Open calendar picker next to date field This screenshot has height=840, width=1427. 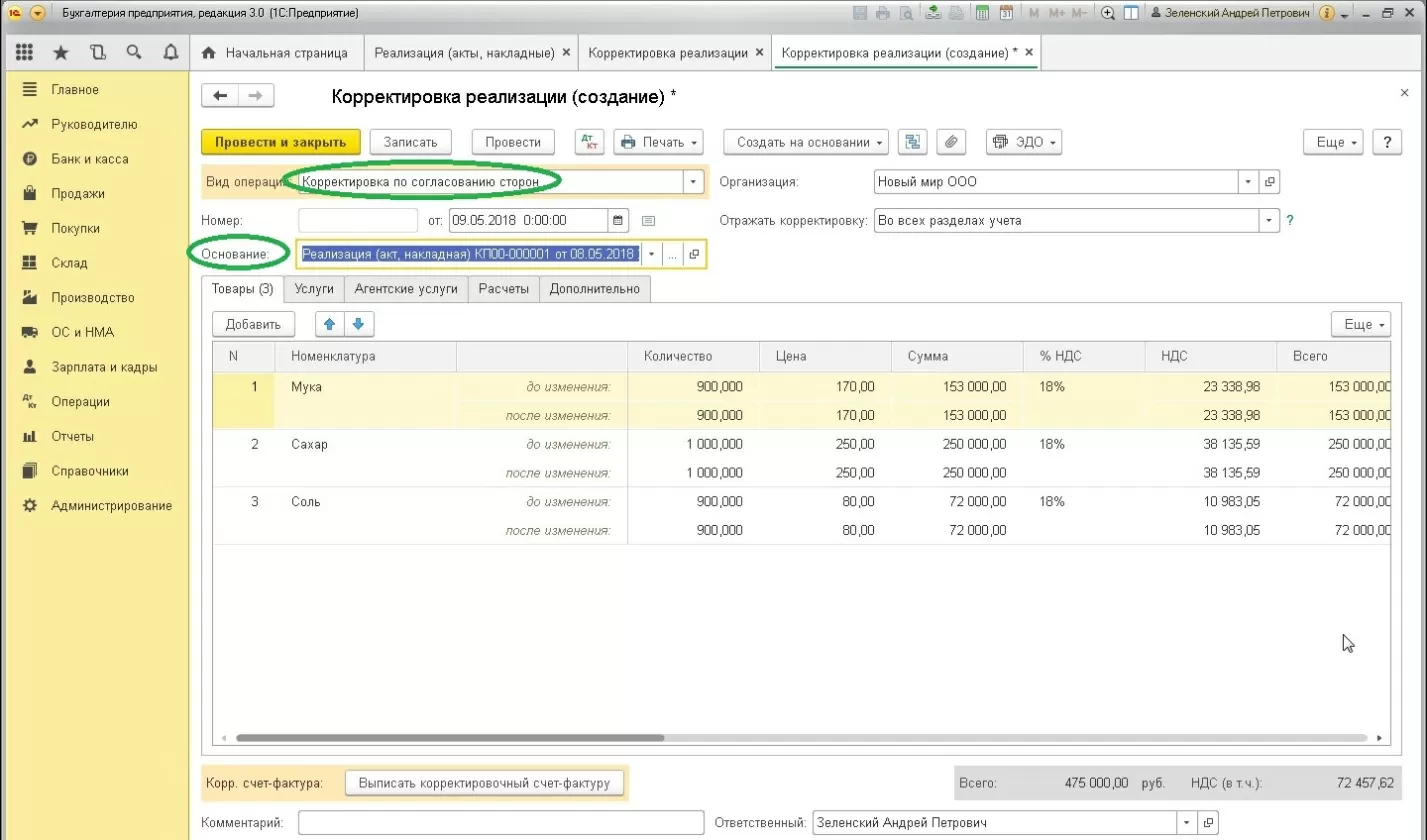[x=618, y=220]
